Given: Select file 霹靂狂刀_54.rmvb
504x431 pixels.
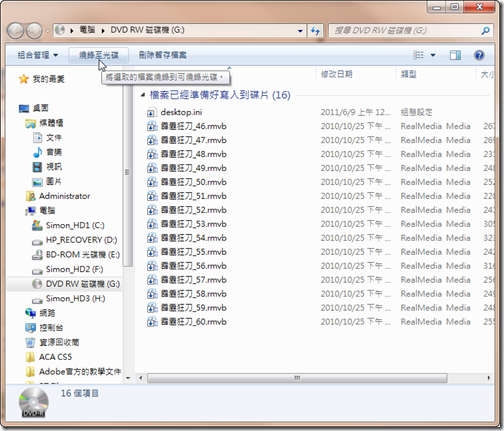Looking at the screenshot, I should [187, 238].
